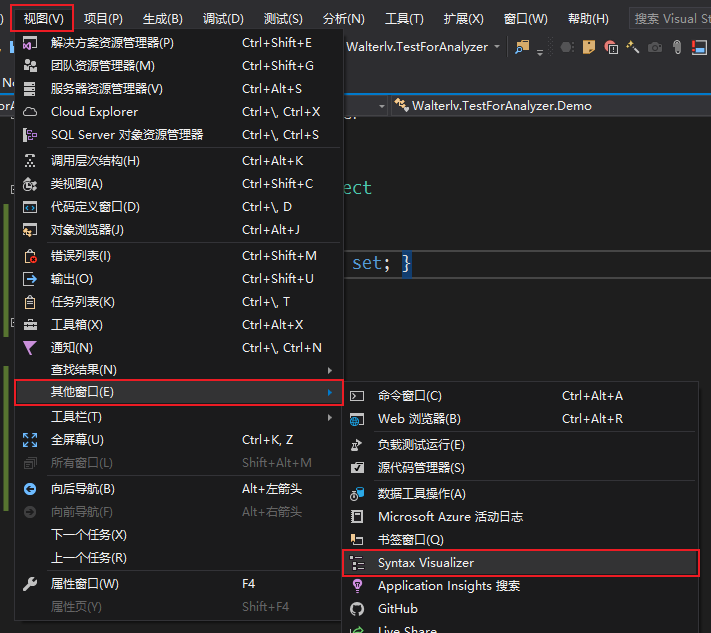The width and height of the screenshot is (711, 633).
Task: Open the toolbar overflow options arrow
Action: 540,52
